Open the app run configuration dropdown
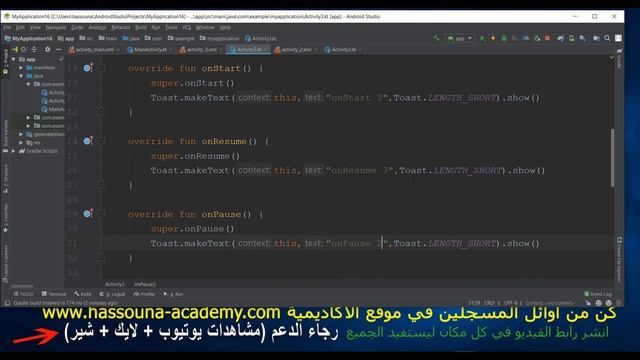This screenshot has height=360, width=640. click(460, 38)
